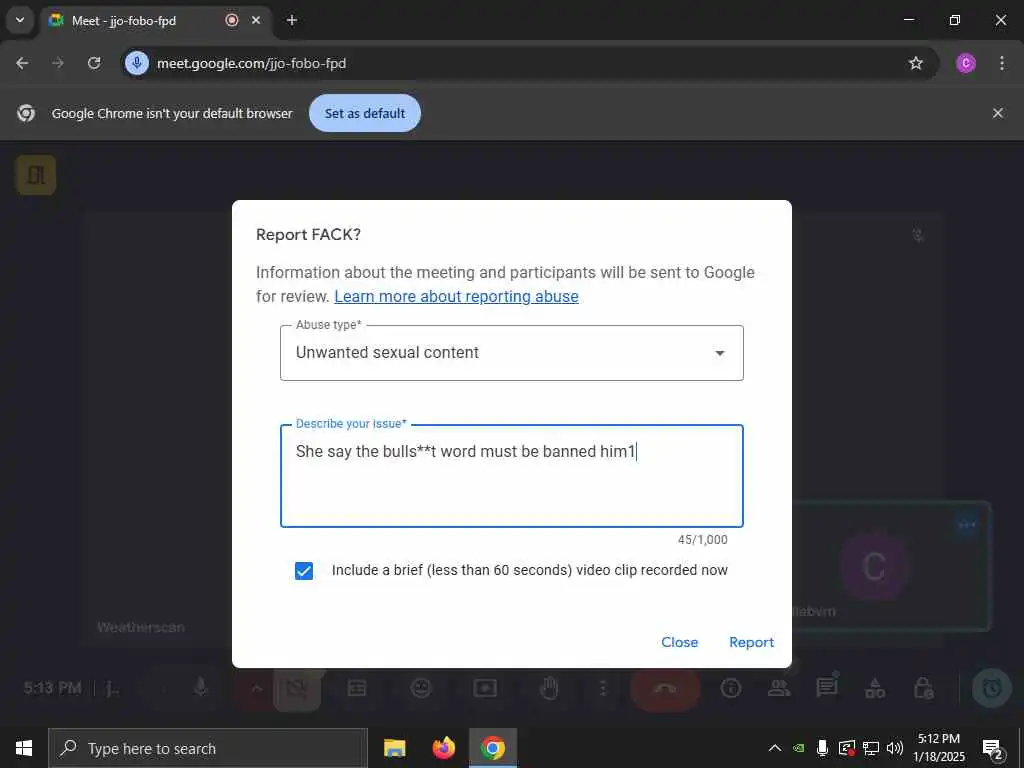This screenshot has width=1024, height=768.
Task: Click the Type here to search box
Action: (x=208, y=748)
